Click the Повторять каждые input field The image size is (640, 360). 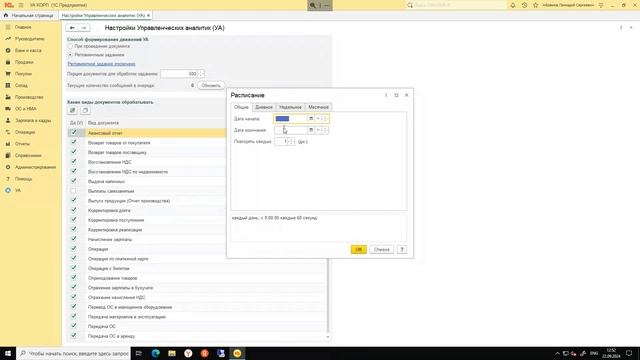(281, 142)
